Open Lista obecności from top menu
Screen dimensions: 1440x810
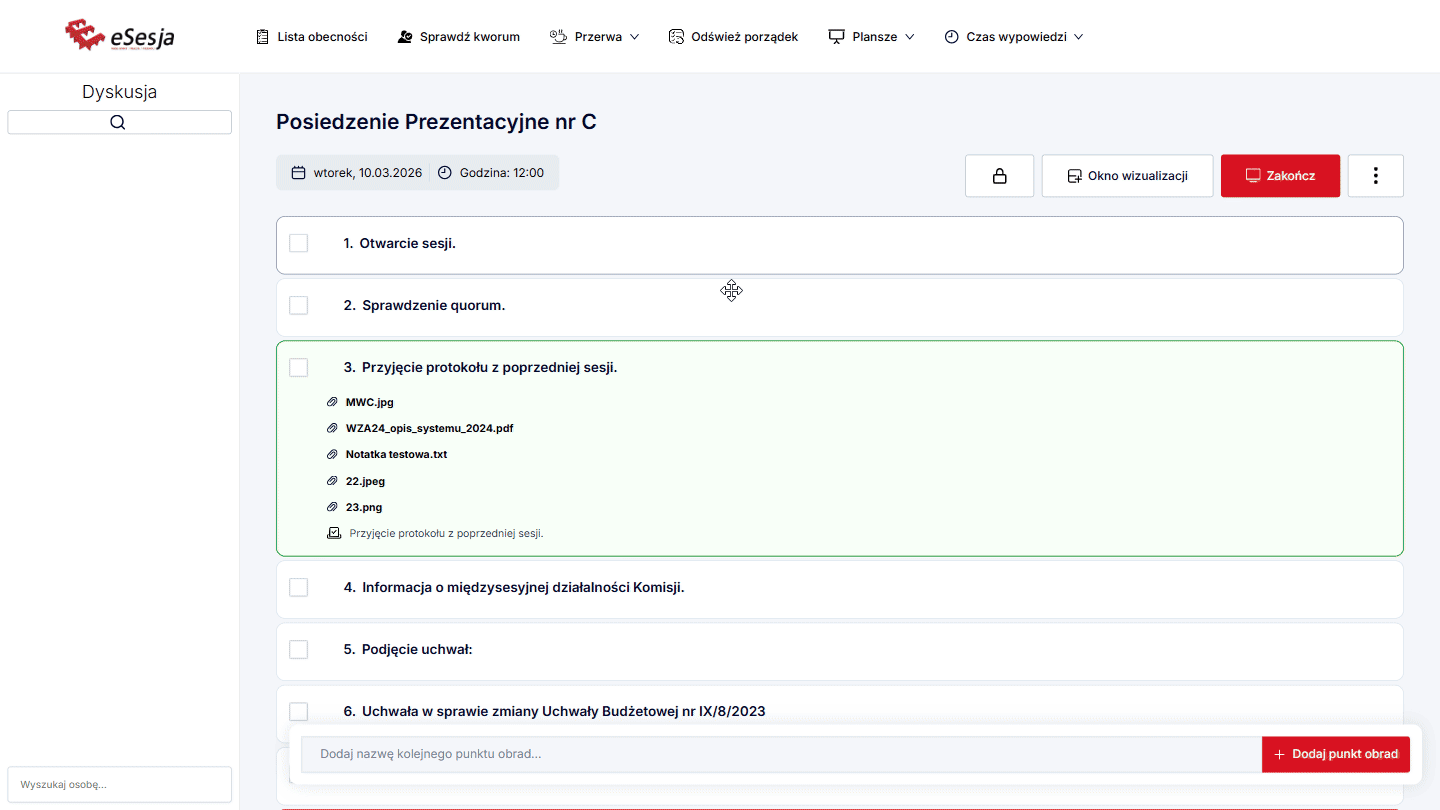[312, 37]
